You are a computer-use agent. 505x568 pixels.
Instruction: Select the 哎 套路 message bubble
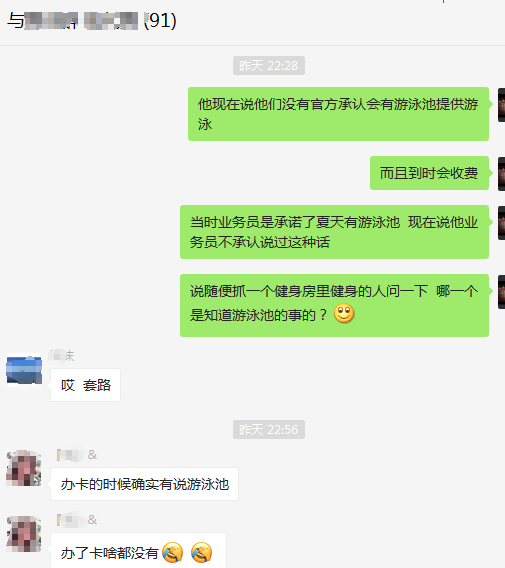(x=85, y=385)
